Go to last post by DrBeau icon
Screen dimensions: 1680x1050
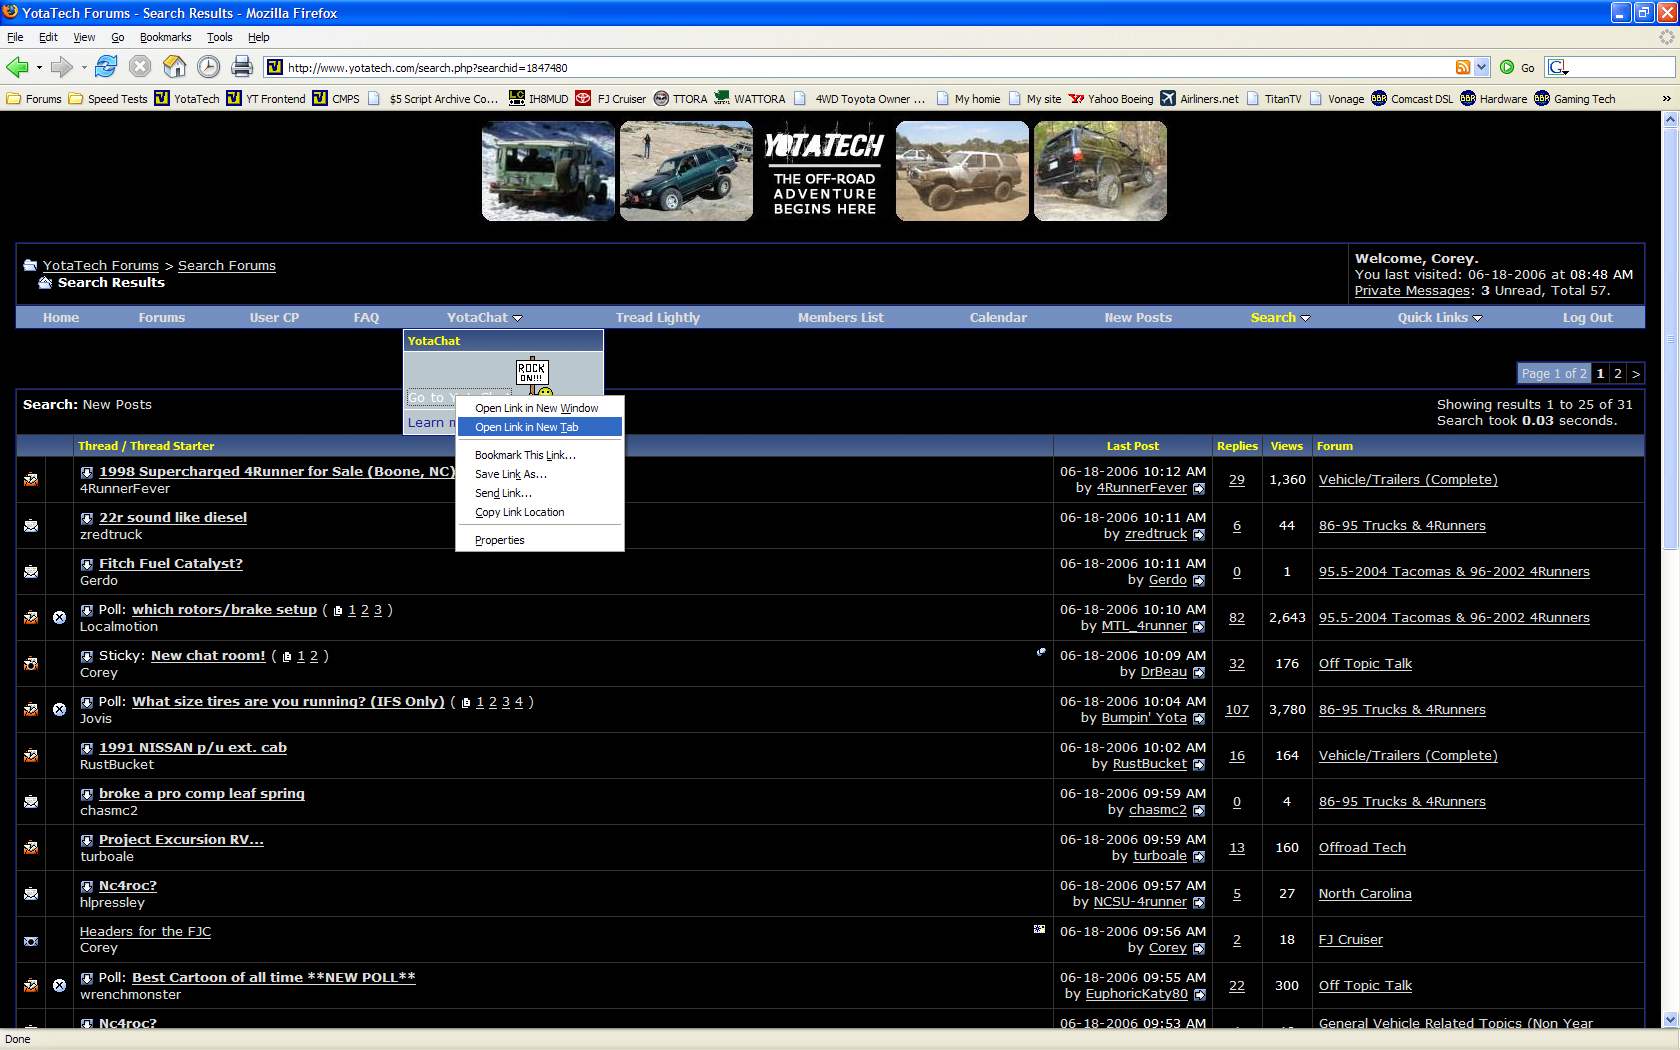pos(1199,673)
